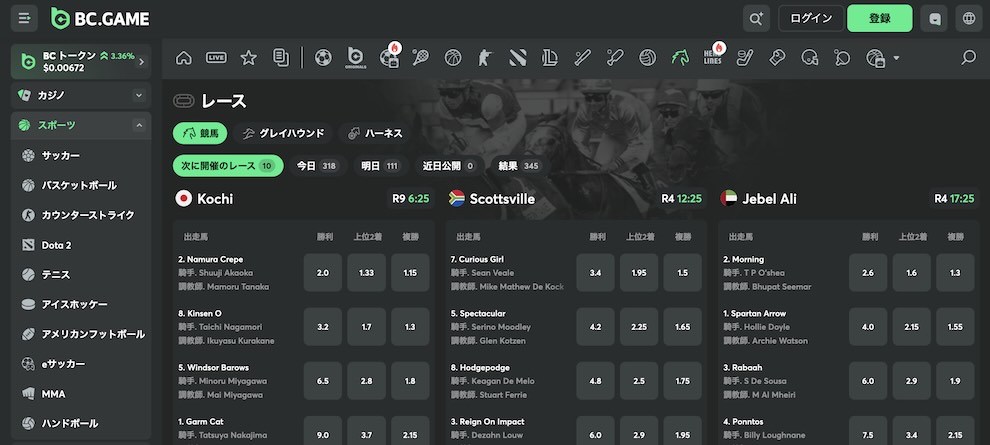Select the soccer ball sport icon
Screen dimensions: 990x445
click(x=323, y=58)
